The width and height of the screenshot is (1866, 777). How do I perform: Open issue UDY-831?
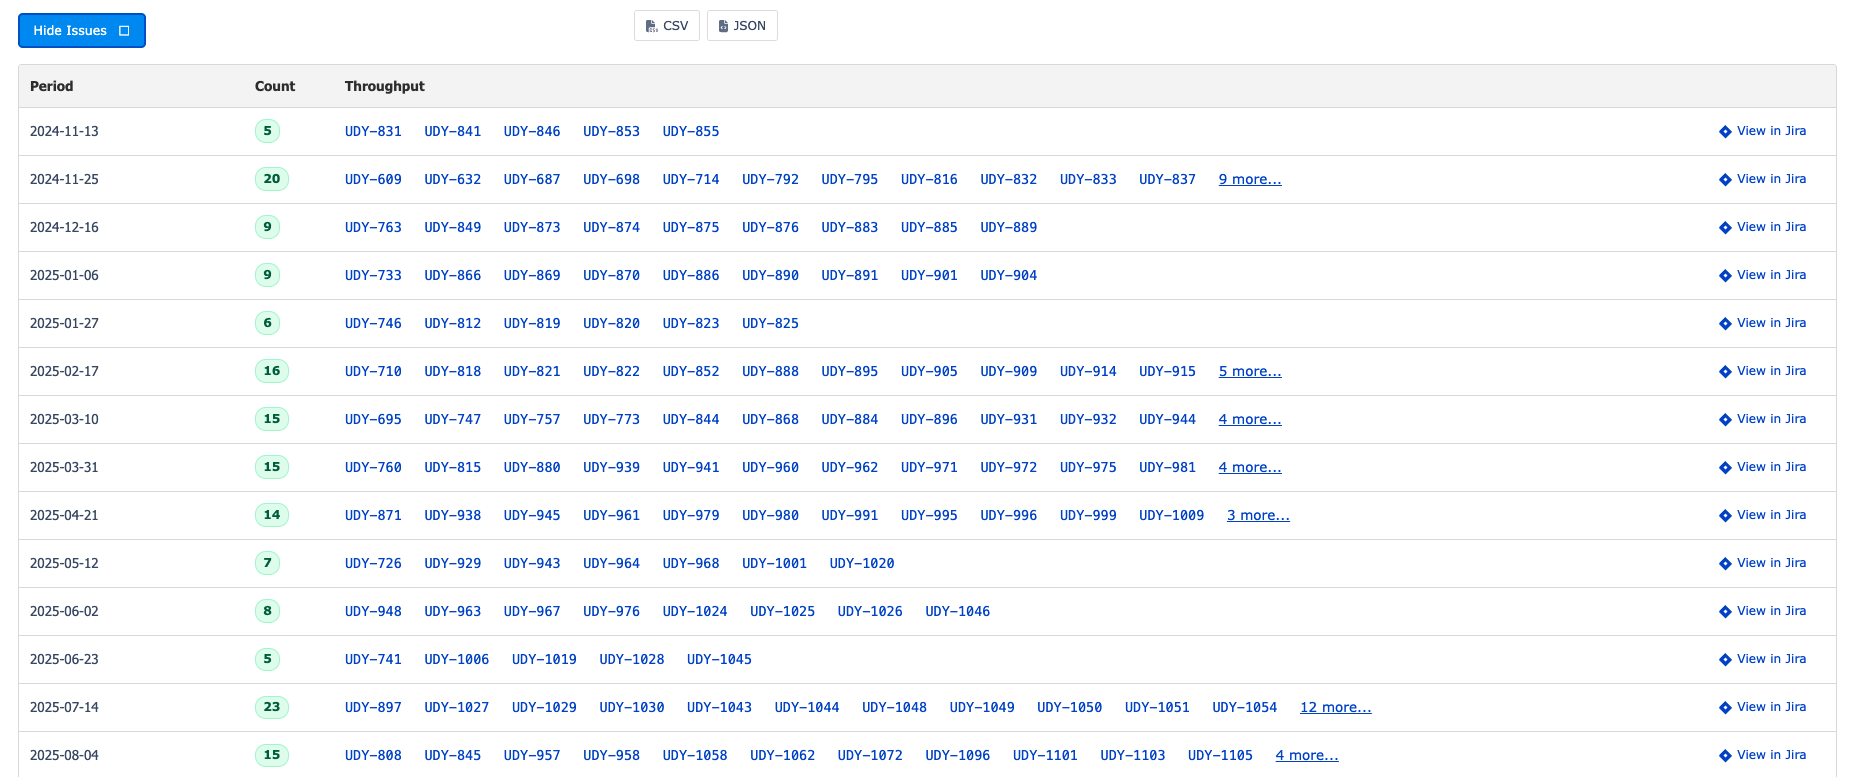pyautogui.click(x=373, y=131)
